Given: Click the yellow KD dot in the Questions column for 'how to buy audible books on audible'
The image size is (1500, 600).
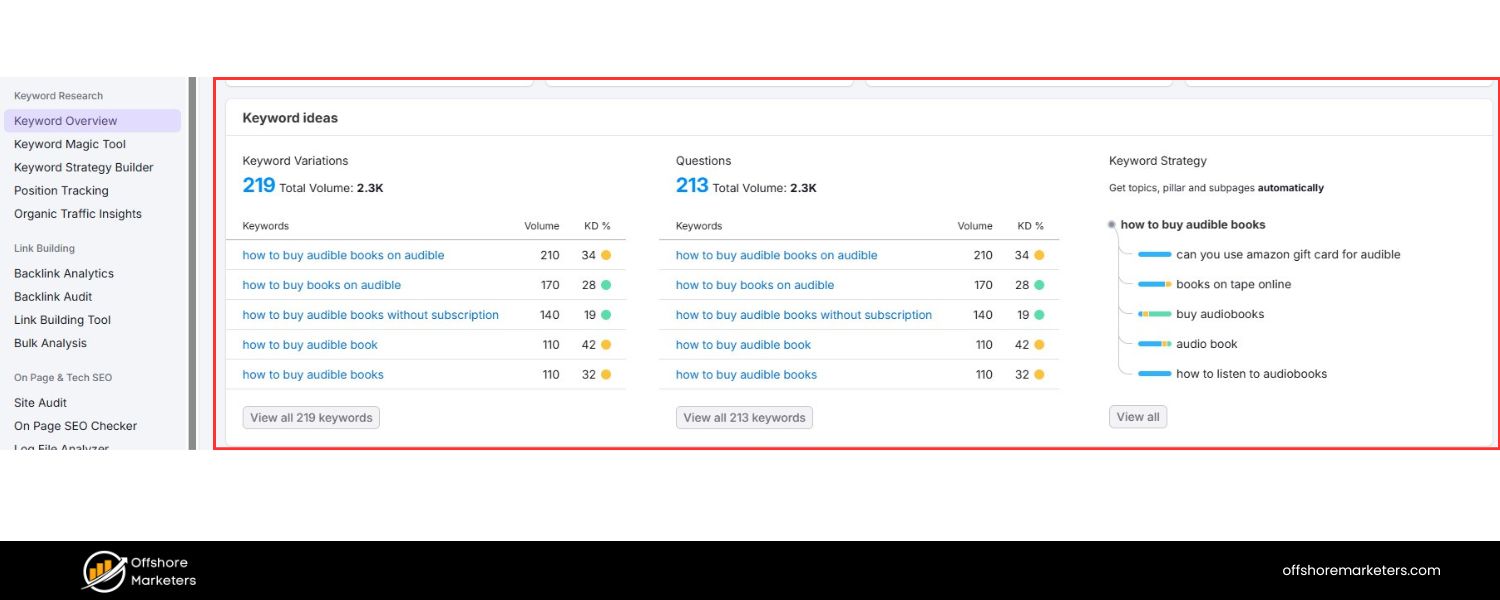Looking at the screenshot, I should point(1041,255).
